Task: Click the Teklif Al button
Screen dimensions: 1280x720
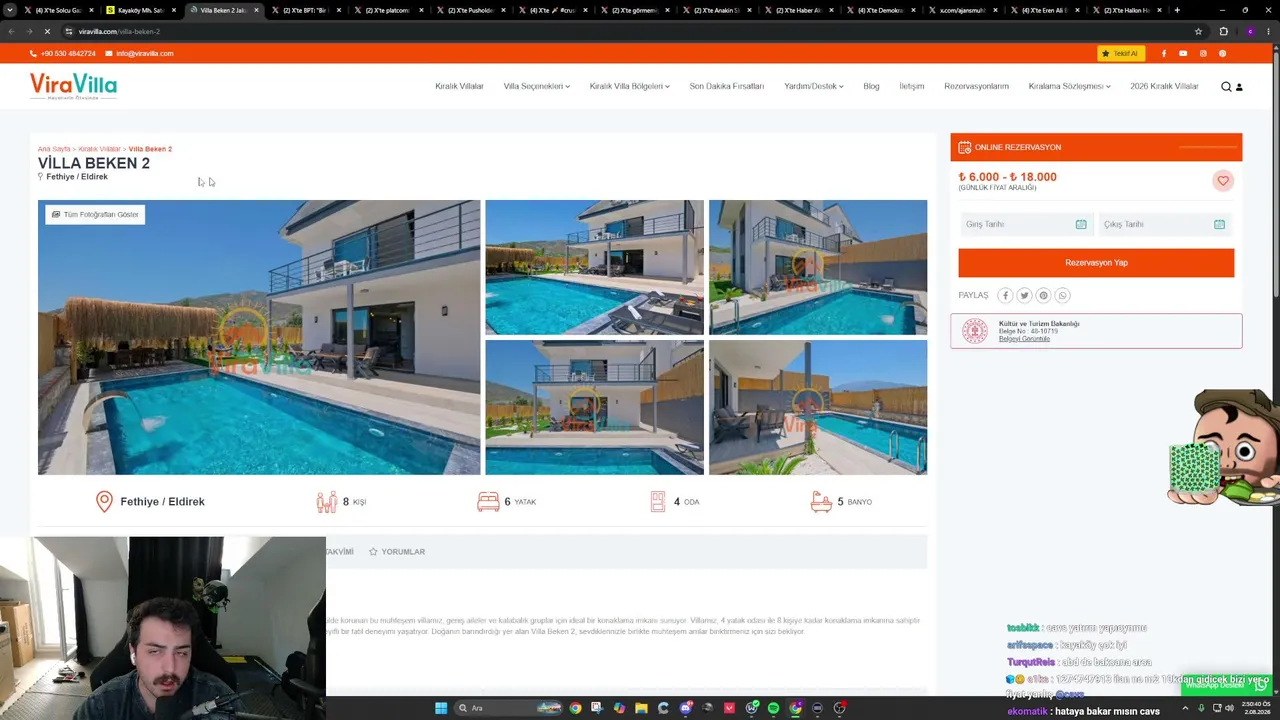Action: (x=1120, y=53)
